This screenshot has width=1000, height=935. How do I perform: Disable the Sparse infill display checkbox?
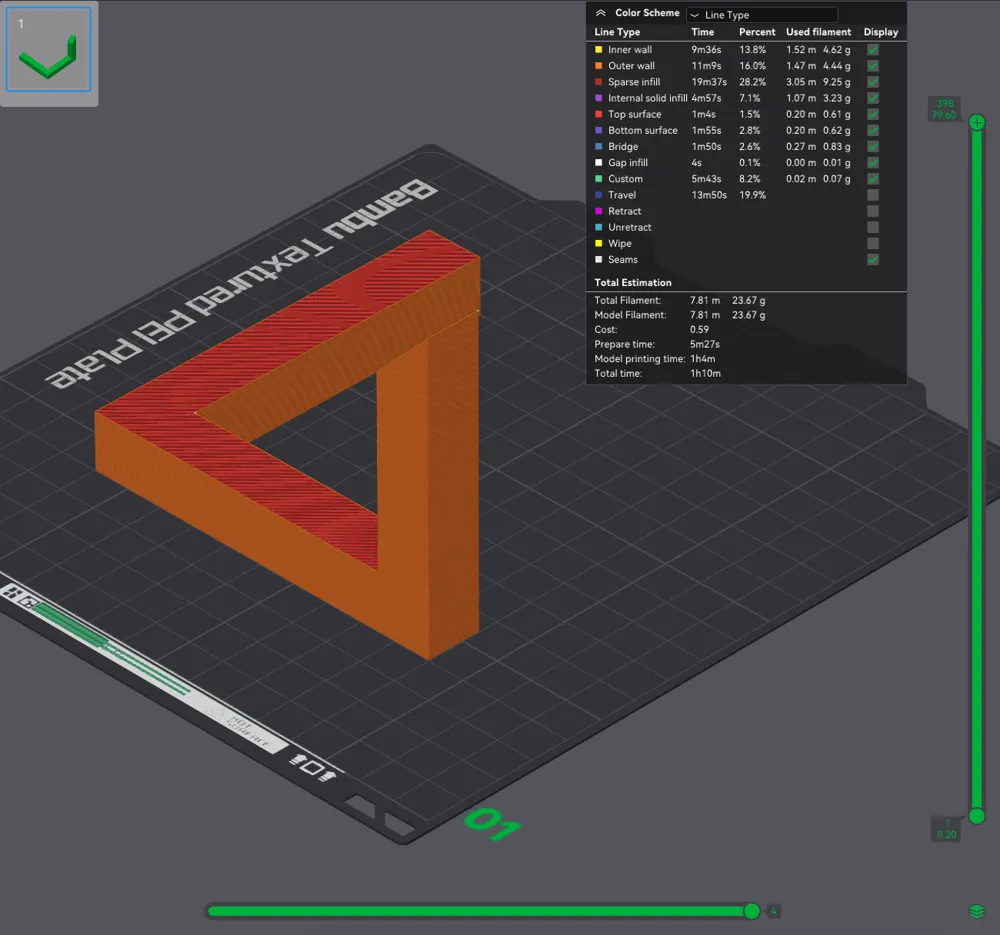(872, 81)
